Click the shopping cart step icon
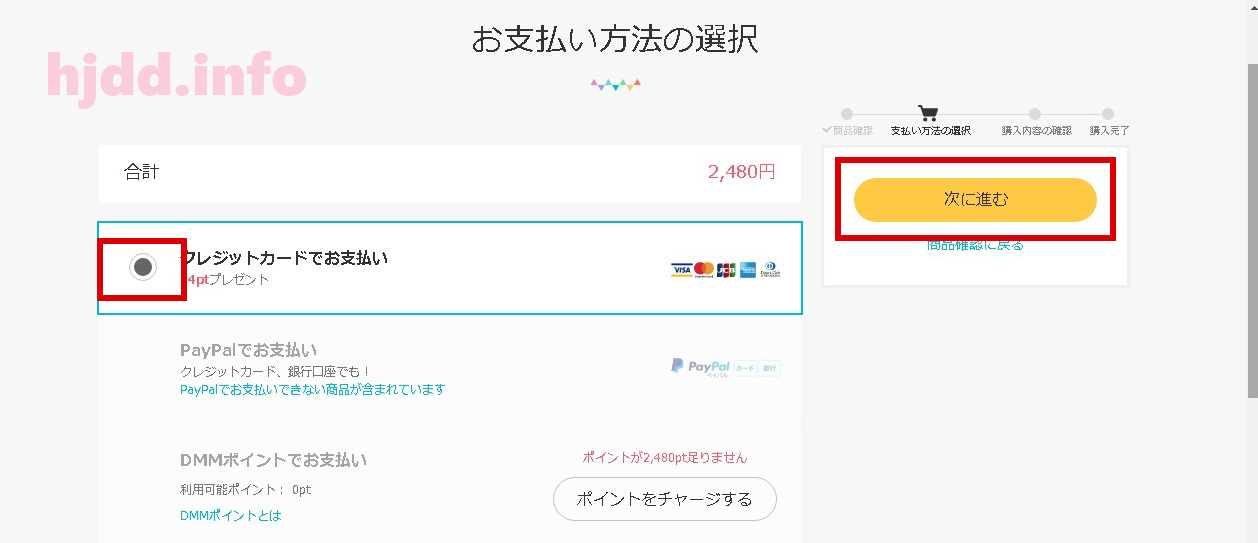Image resolution: width=1258 pixels, height=543 pixels. 928,113
